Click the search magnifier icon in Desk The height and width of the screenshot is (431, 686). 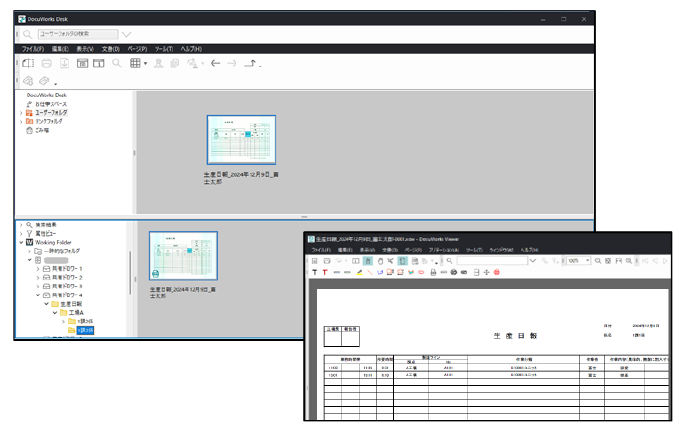pos(27,35)
